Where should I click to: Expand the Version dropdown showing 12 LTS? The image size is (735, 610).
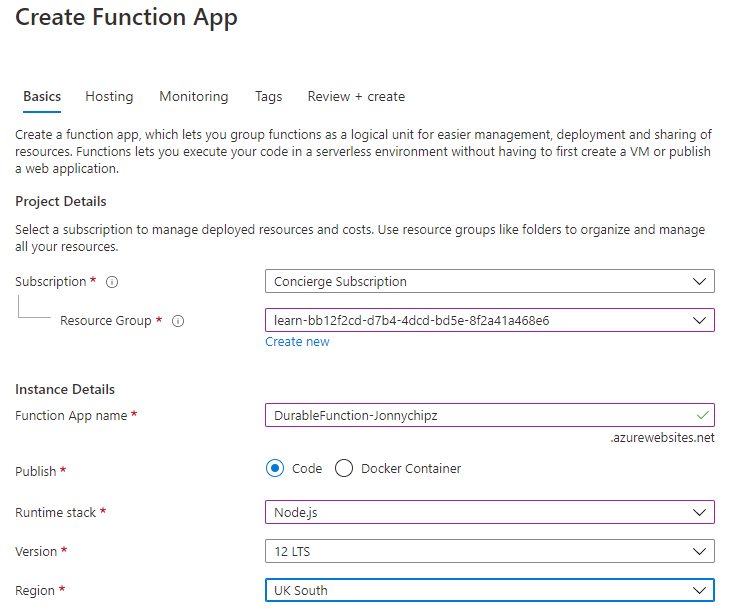pyautogui.click(x=489, y=551)
